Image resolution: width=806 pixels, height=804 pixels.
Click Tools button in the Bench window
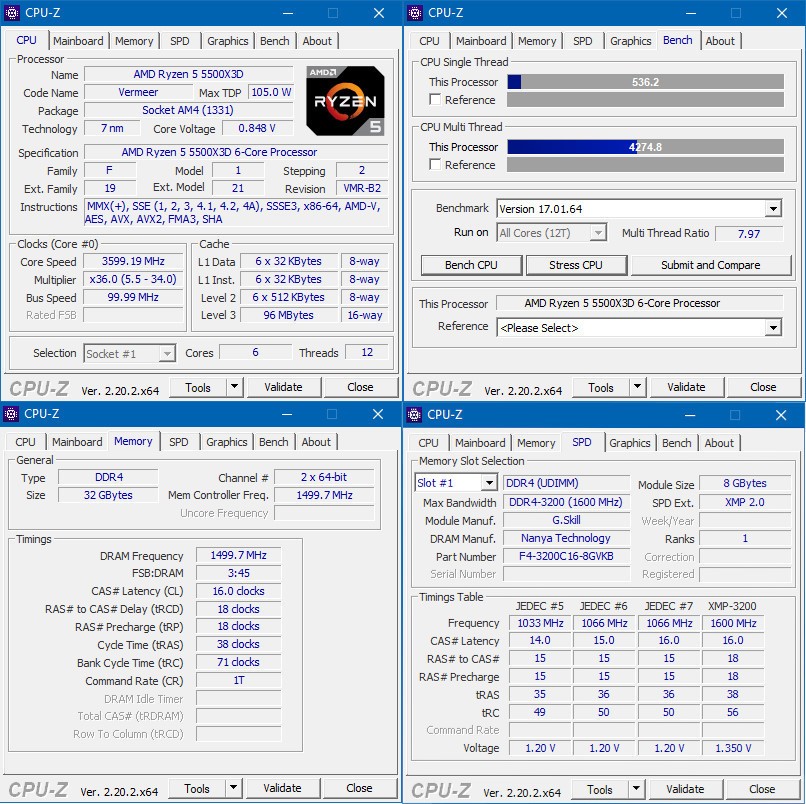click(x=600, y=387)
